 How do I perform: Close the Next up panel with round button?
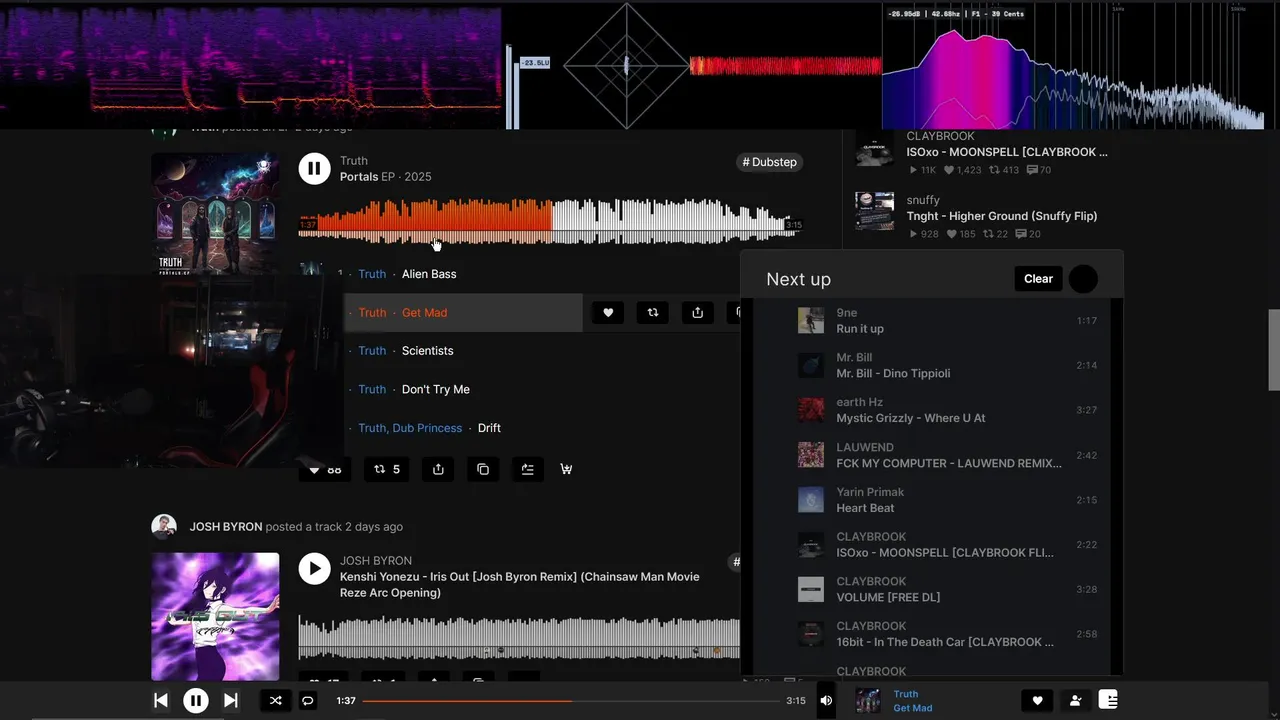1083,279
